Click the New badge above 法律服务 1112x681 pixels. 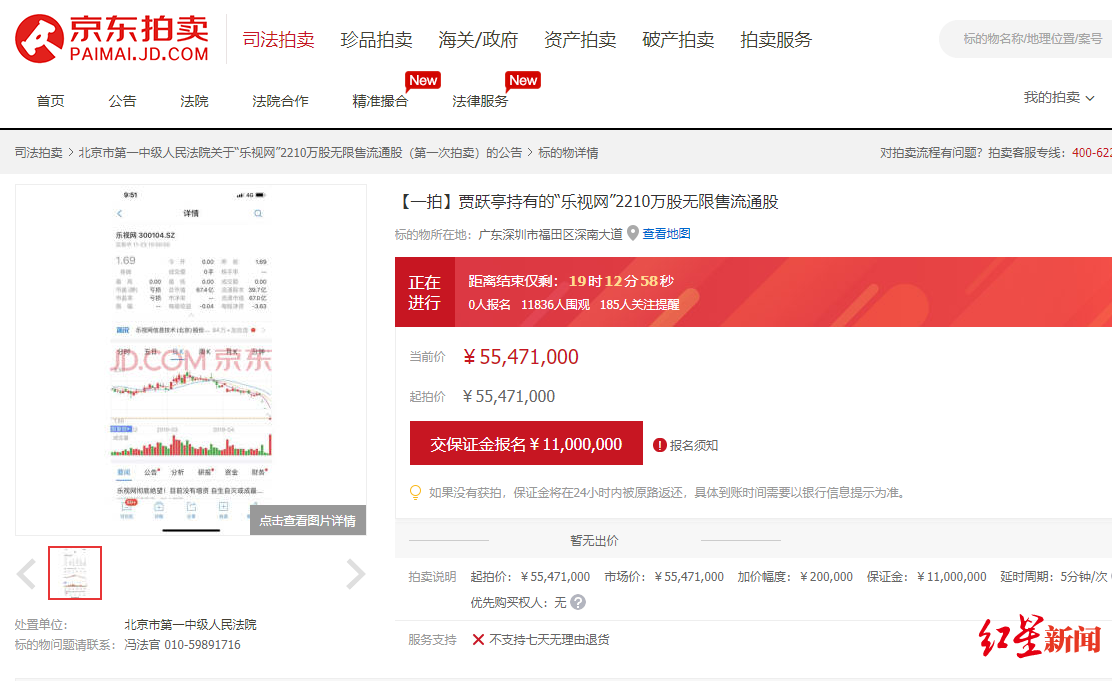pyautogui.click(x=523, y=80)
